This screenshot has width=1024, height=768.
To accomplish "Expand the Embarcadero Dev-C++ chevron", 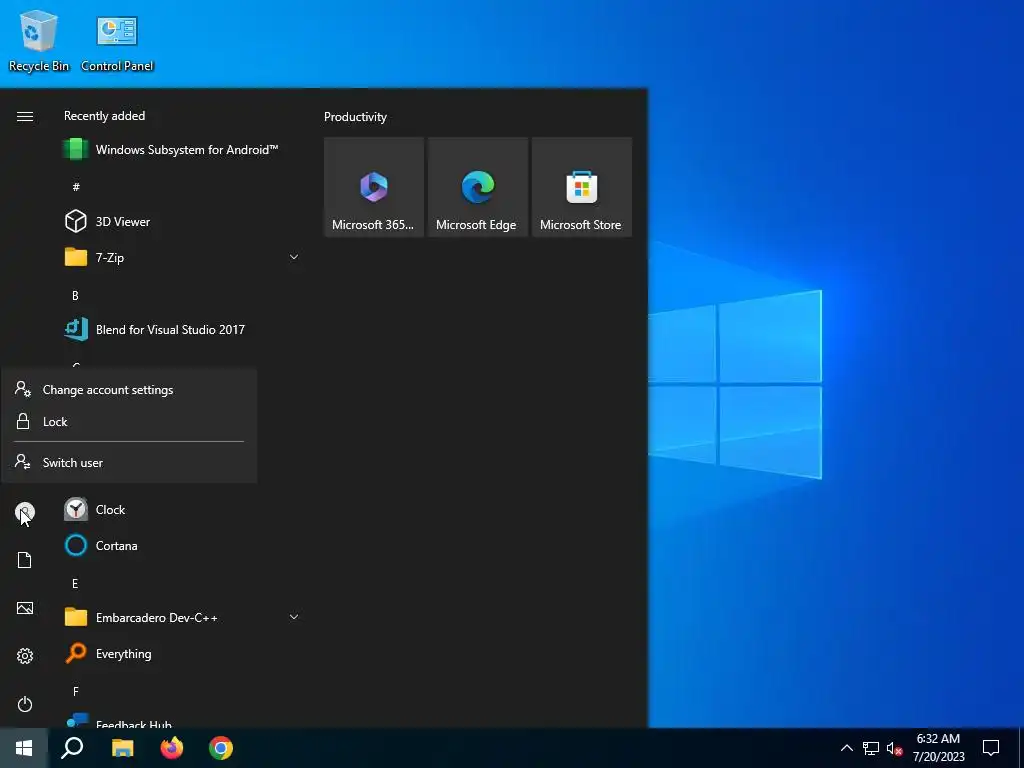I will pos(294,617).
